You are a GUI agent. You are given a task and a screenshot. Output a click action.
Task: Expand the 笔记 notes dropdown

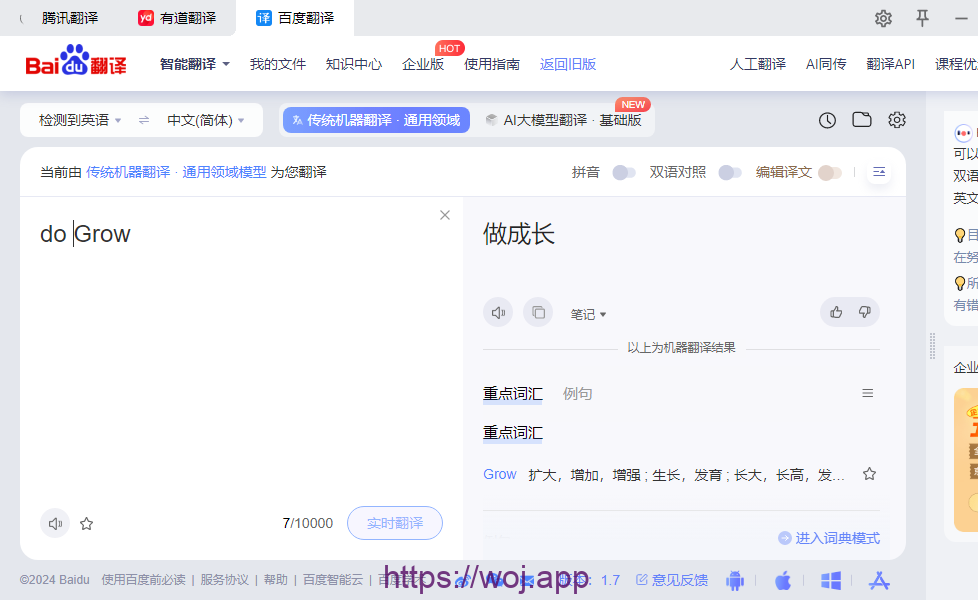(588, 314)
